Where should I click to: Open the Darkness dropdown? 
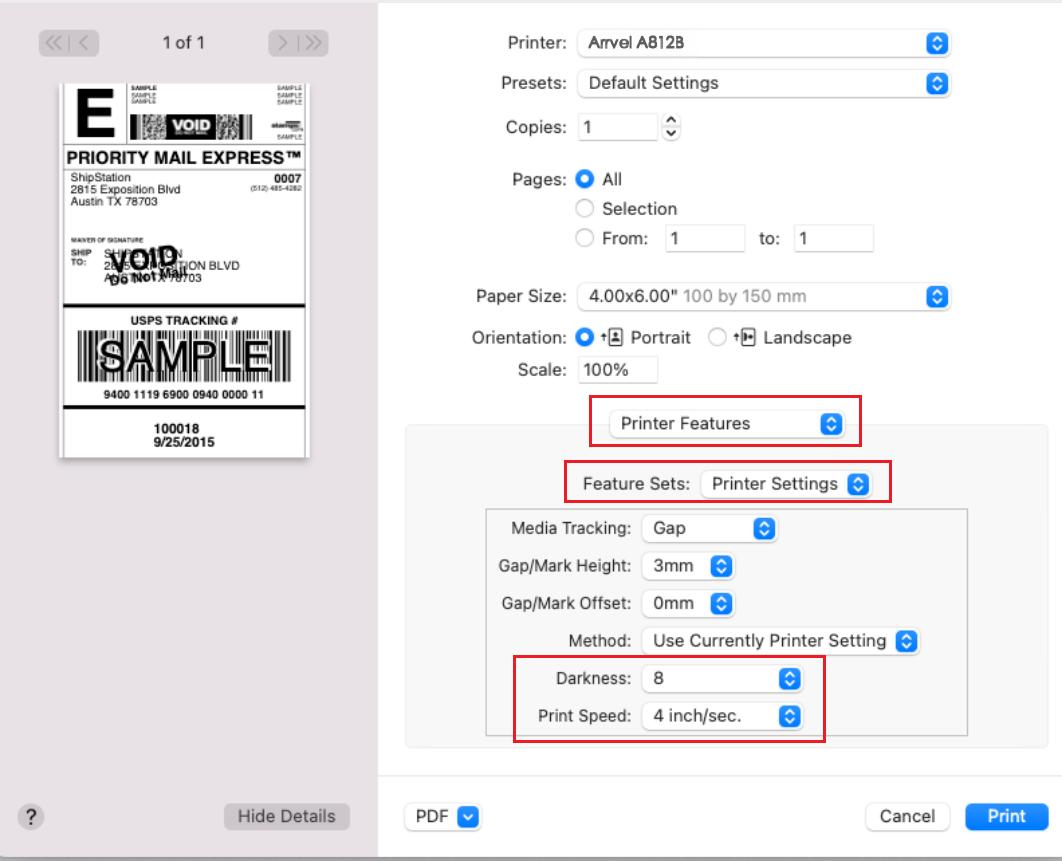(x=721, y=678)
